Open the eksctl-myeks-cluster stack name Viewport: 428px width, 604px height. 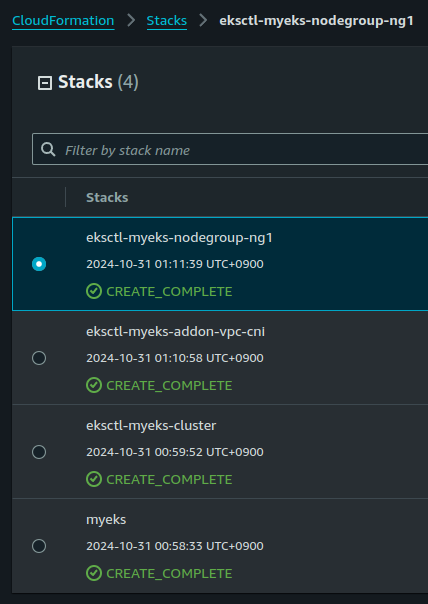pyautogui.click(x=151, y=426)
